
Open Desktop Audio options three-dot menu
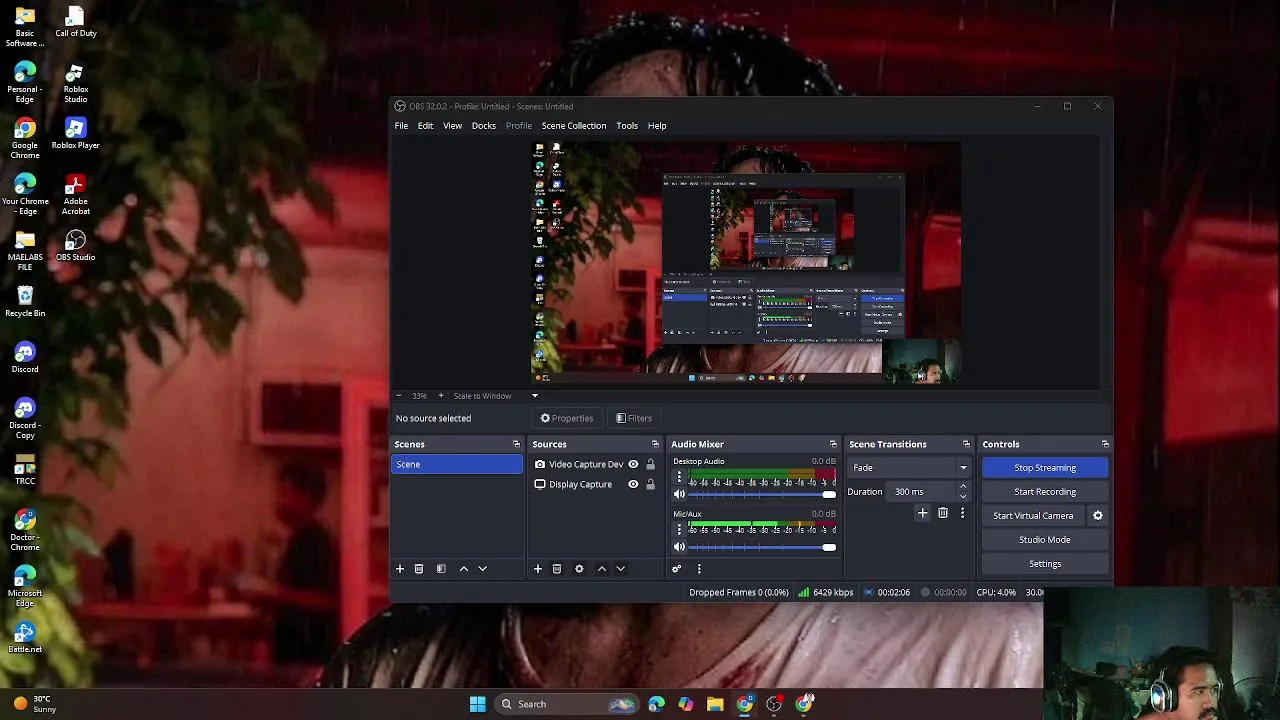[x=679, y=477]
